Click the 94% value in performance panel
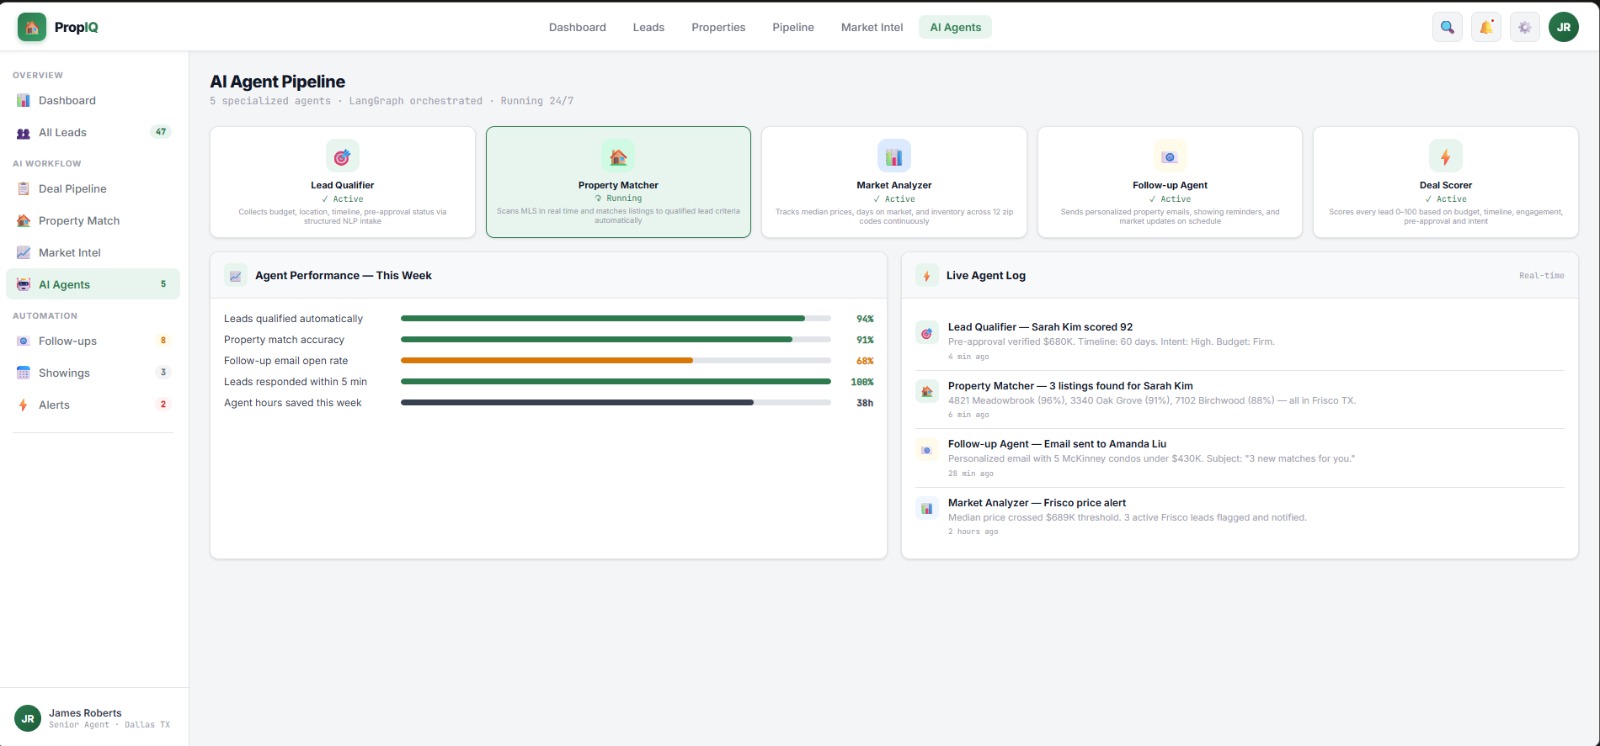 tap(865, 319)
